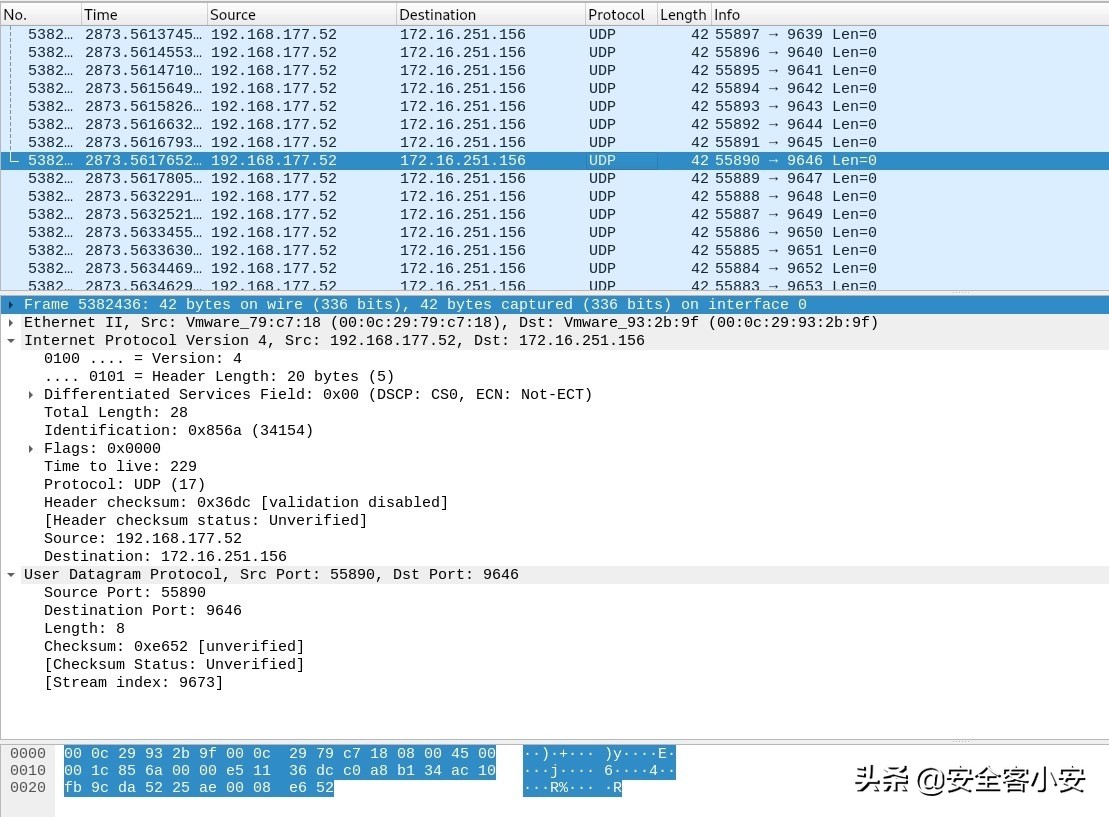Select the Time to live: 229 field
1109x817 pixels.
[x=120, y=467]
